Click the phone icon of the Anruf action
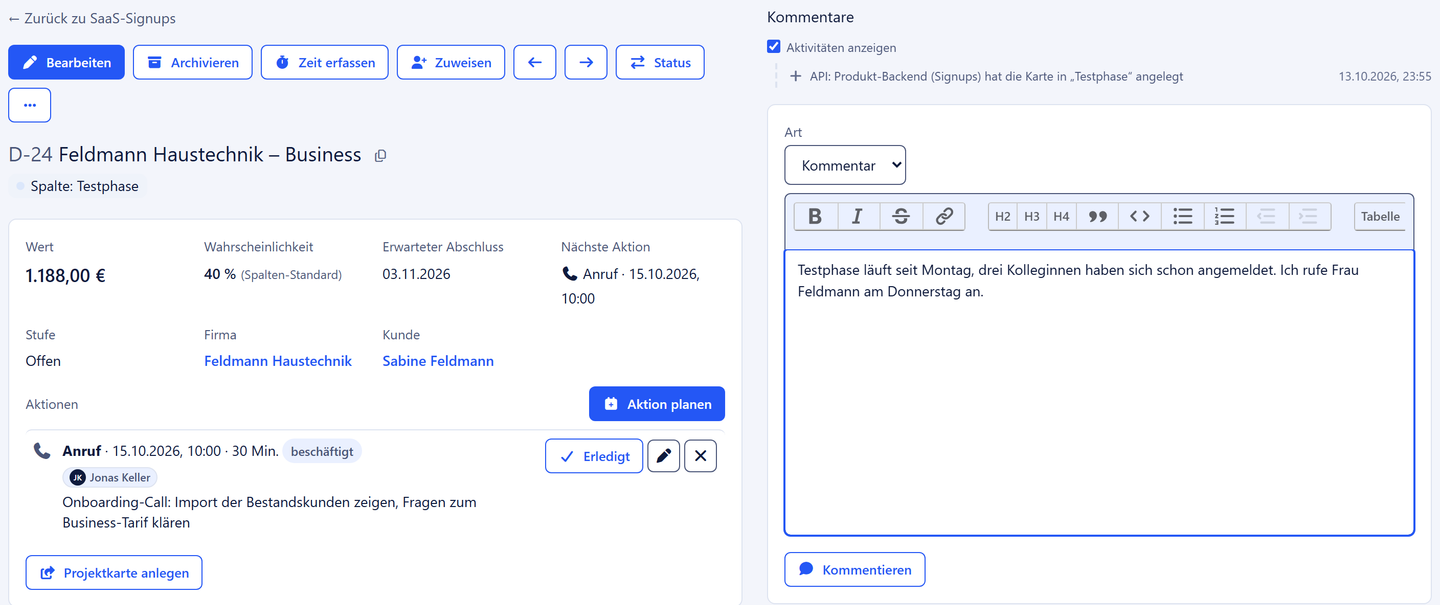The image size is (1440, 605). 42,451
